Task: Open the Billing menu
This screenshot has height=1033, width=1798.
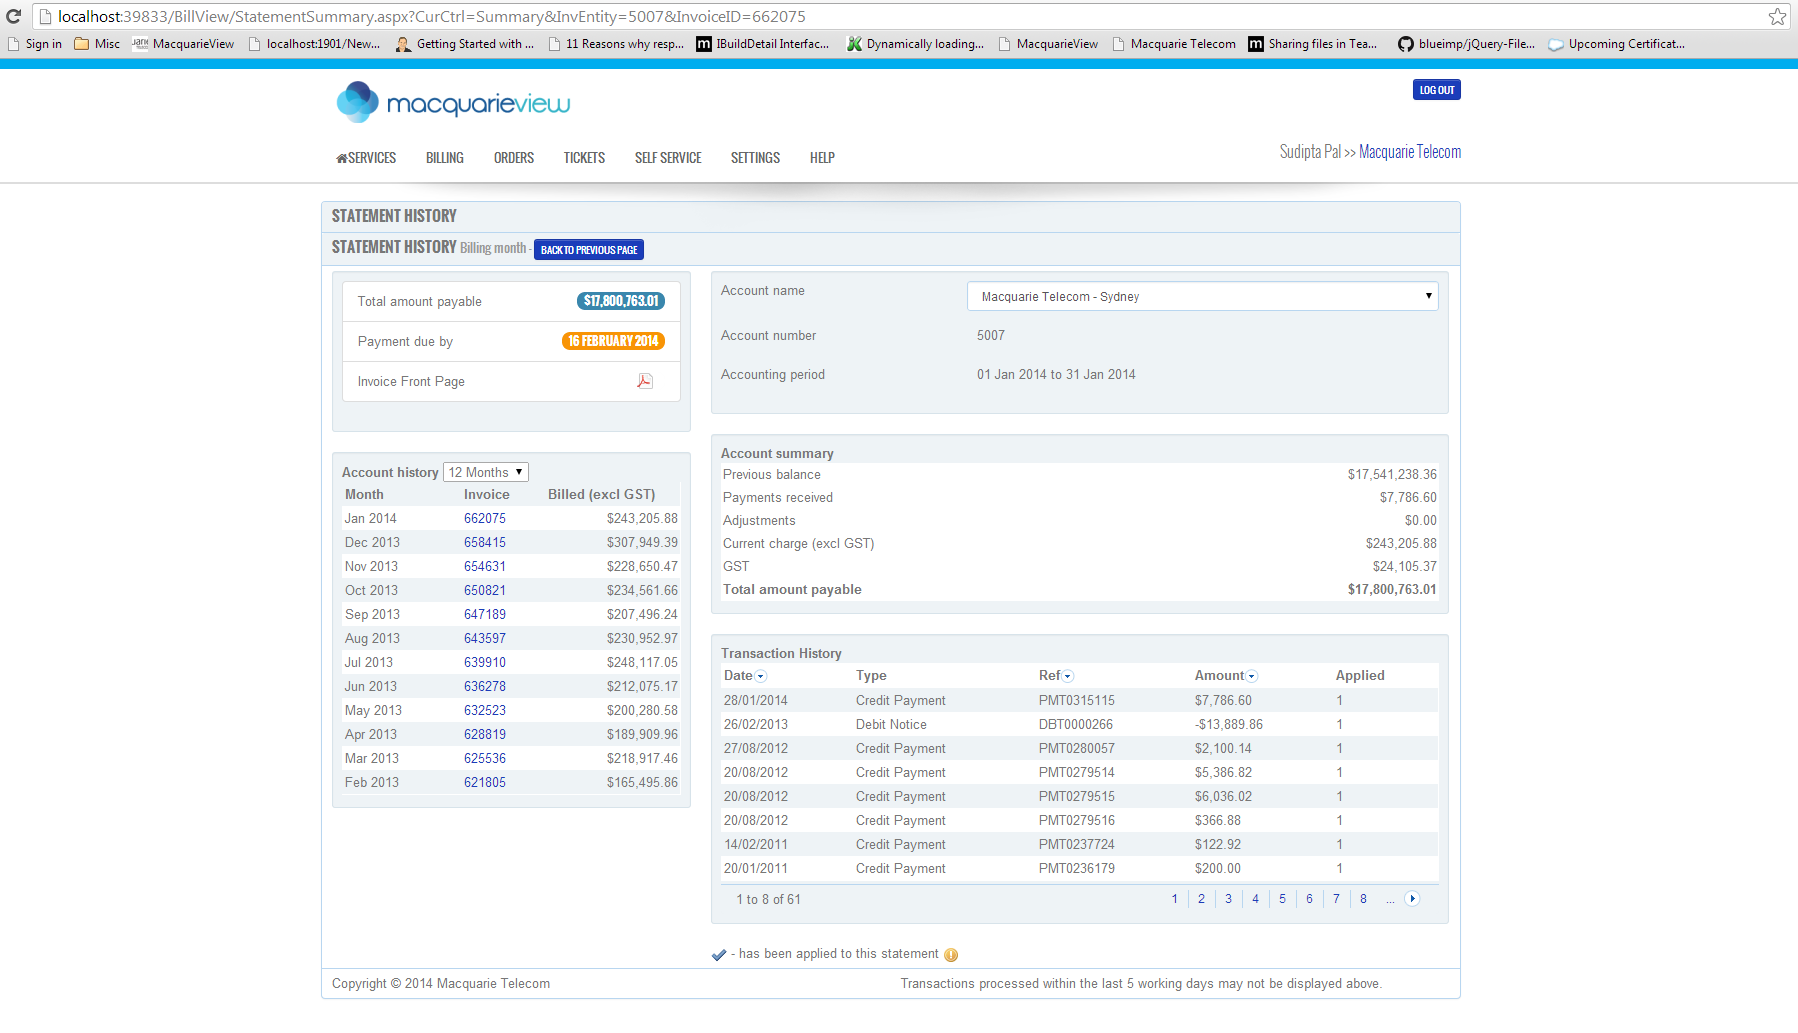Action: 444,158
